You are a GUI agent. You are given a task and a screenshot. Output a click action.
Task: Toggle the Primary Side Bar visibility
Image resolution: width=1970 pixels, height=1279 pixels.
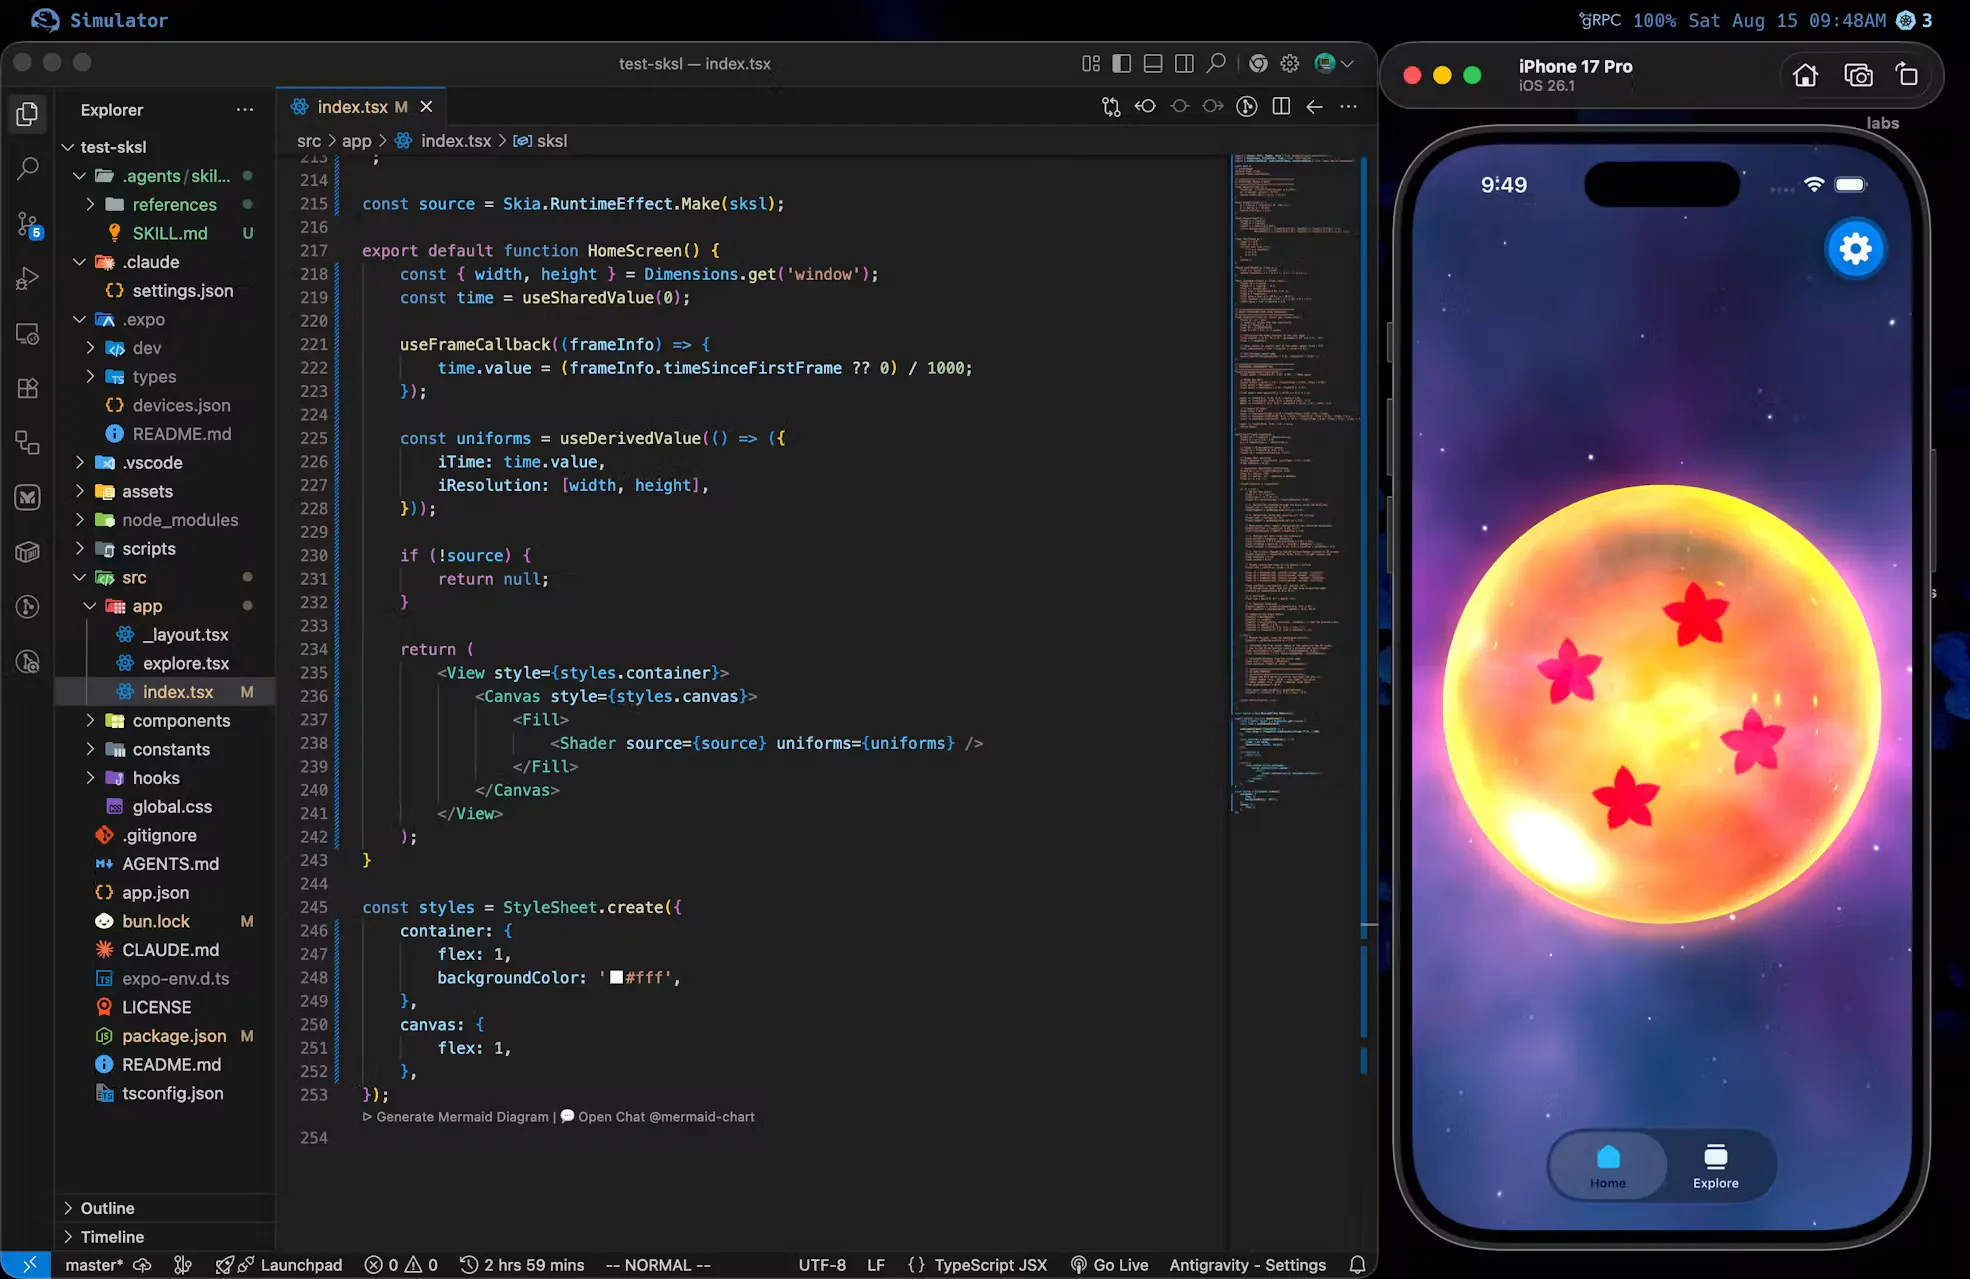[1122, 63]
